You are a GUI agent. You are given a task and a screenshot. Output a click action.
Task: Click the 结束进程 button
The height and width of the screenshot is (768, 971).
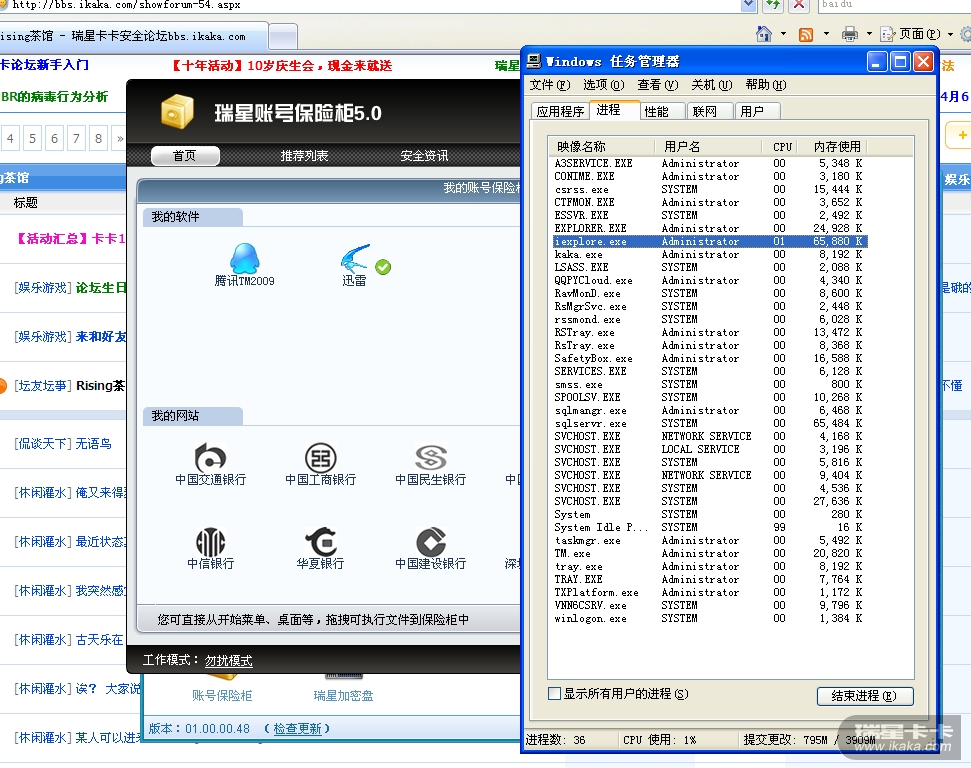(x=864, y=696)
